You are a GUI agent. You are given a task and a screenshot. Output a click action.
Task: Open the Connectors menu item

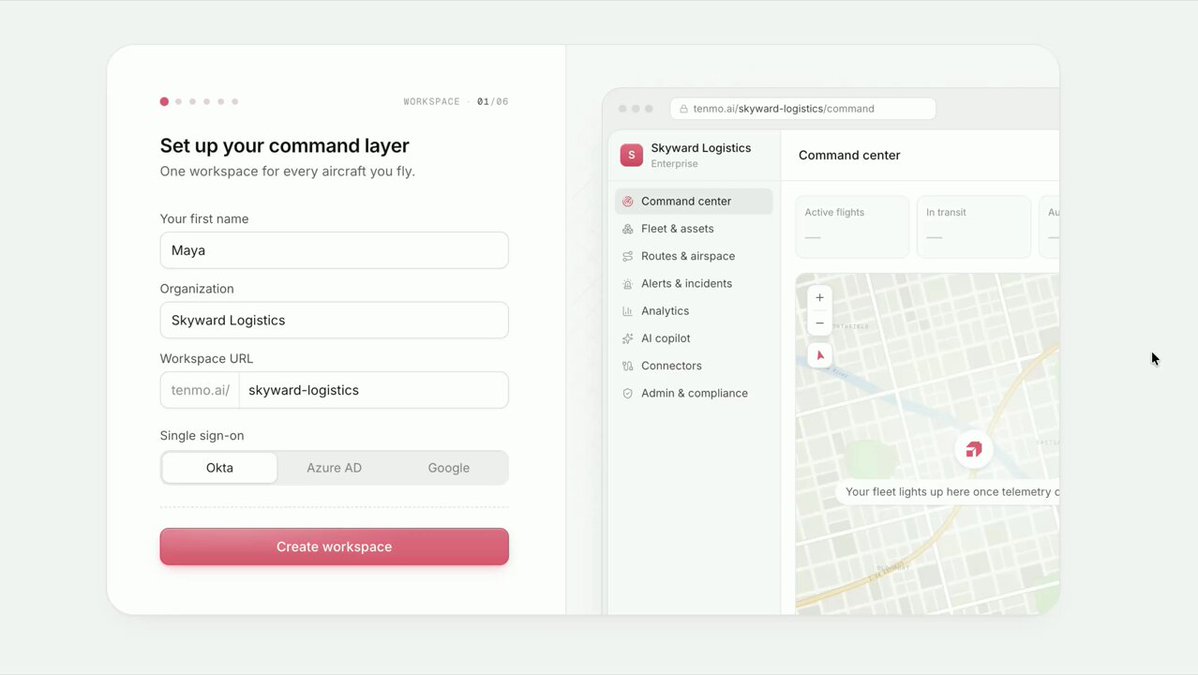pyautogui.click(x=694, y=366)
